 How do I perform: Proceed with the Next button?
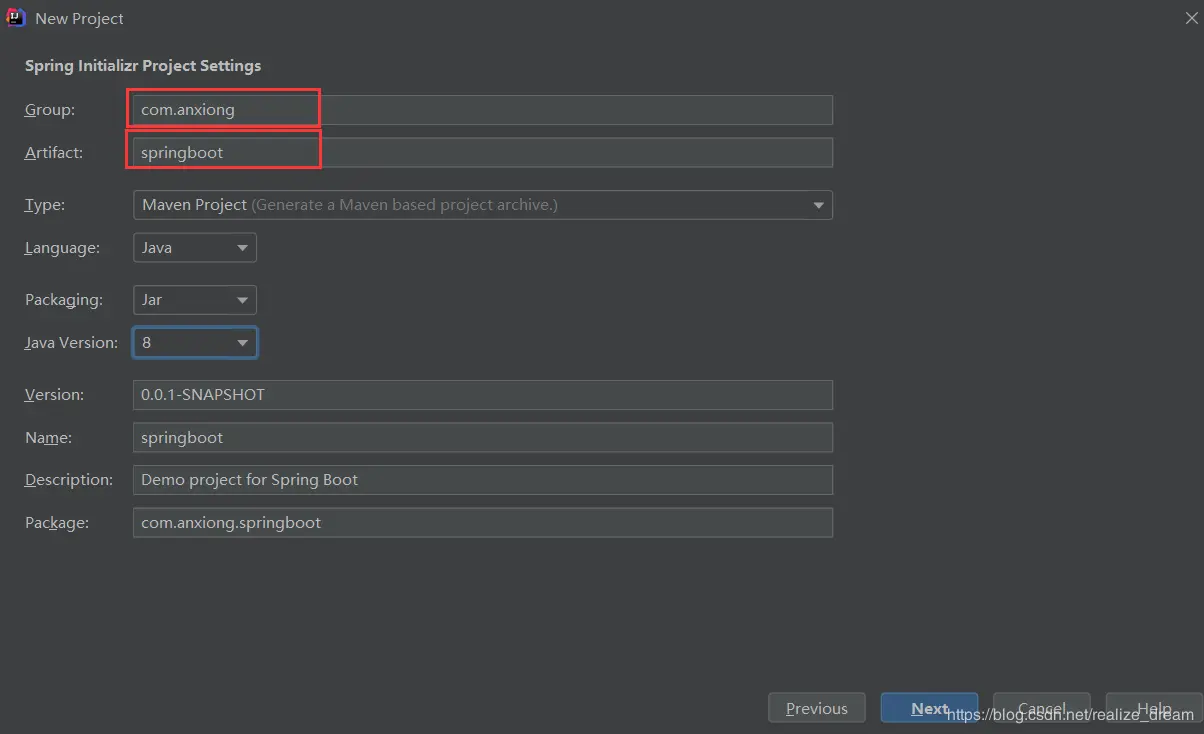pos(929,708)
